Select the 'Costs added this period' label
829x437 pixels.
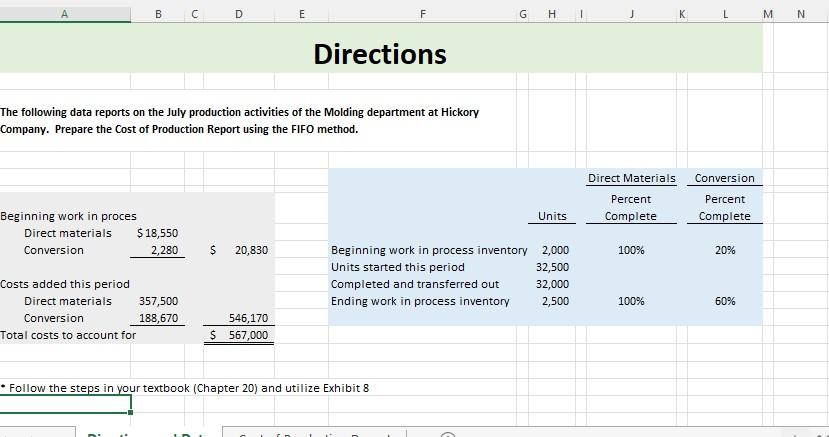(x=65, y=284)
